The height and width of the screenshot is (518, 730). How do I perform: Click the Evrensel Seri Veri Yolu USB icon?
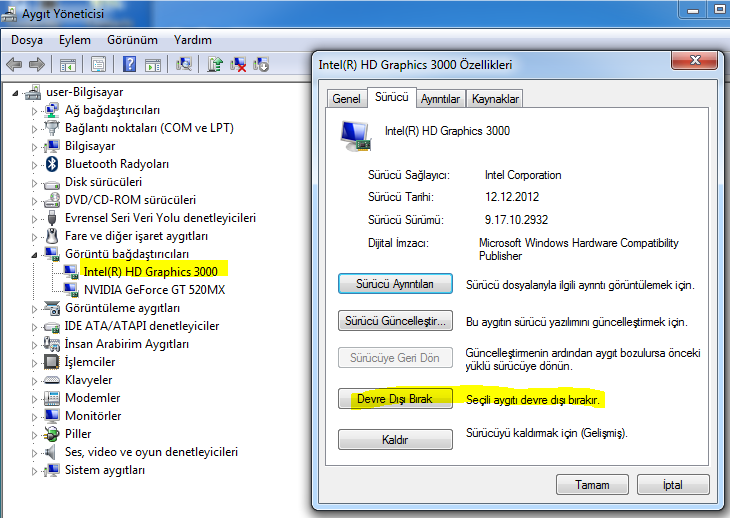point(52,218)
